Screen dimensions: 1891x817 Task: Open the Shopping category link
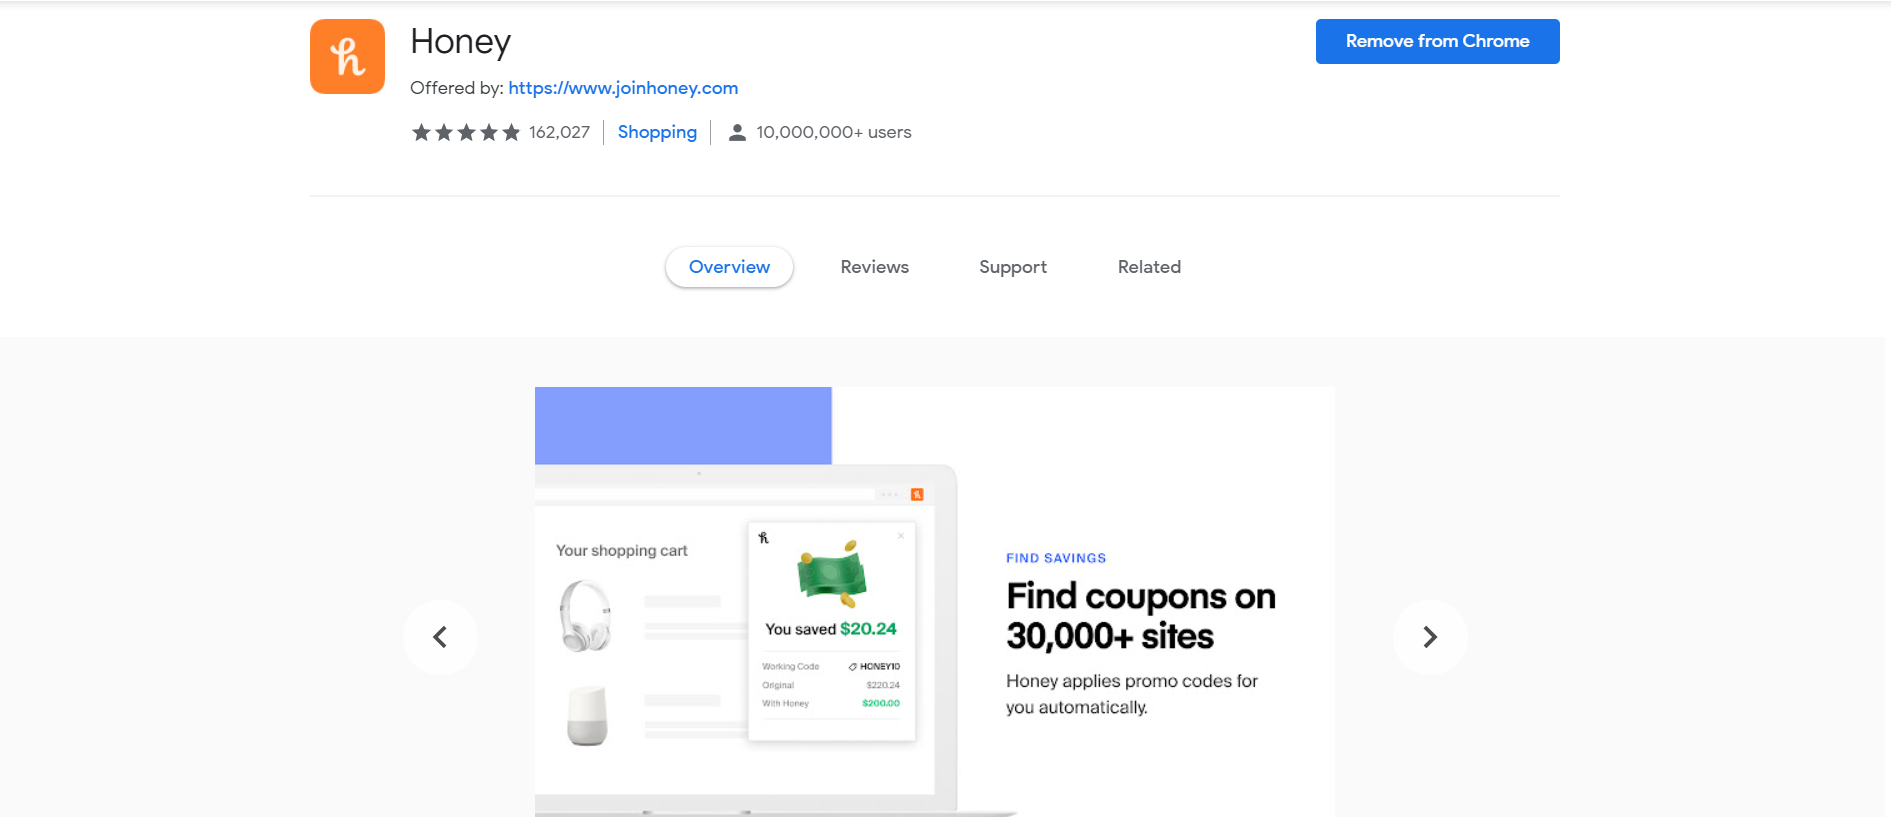click(657, 132)
